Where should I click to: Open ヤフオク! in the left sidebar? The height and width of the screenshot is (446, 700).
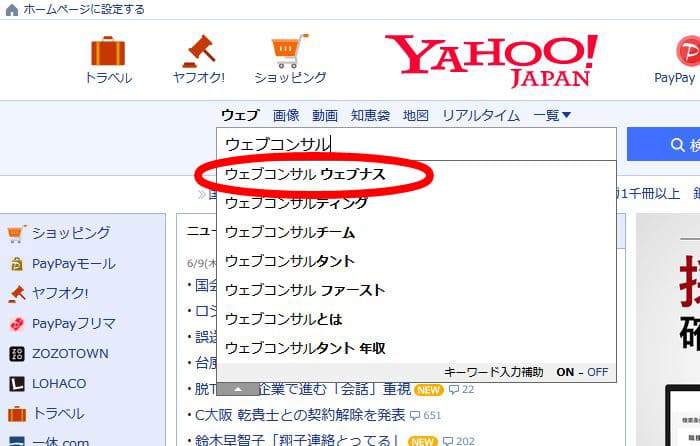click(60, 293)
